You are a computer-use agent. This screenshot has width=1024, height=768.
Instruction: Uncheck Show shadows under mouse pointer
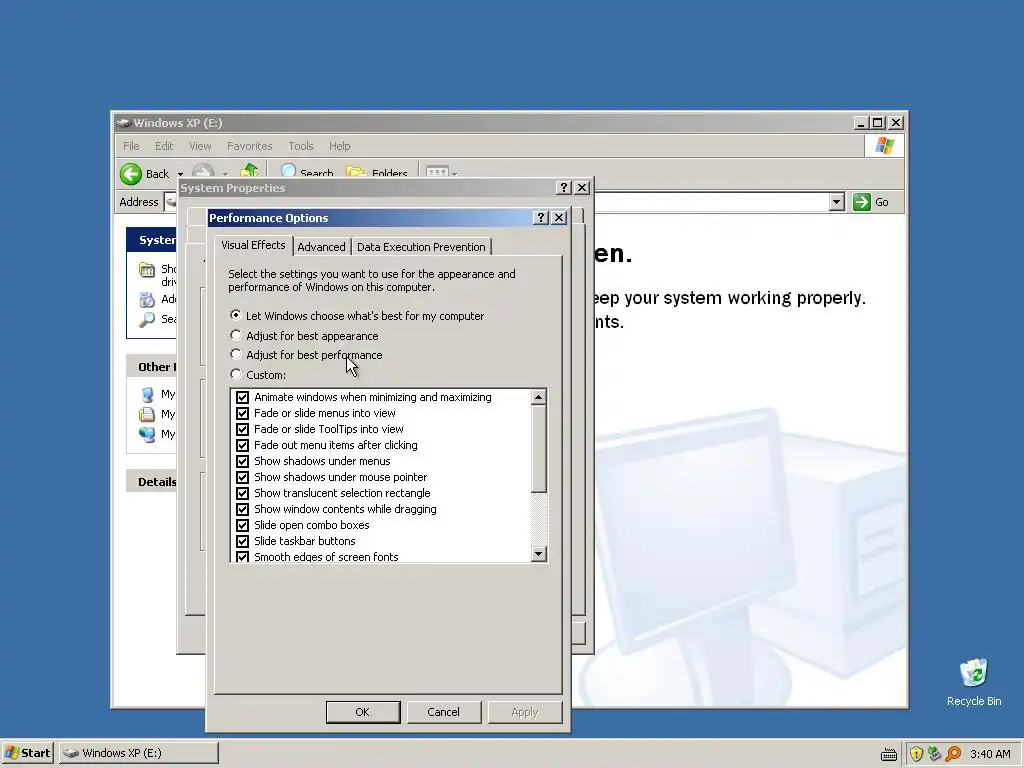pyautogui.click(x=242, y=477)
